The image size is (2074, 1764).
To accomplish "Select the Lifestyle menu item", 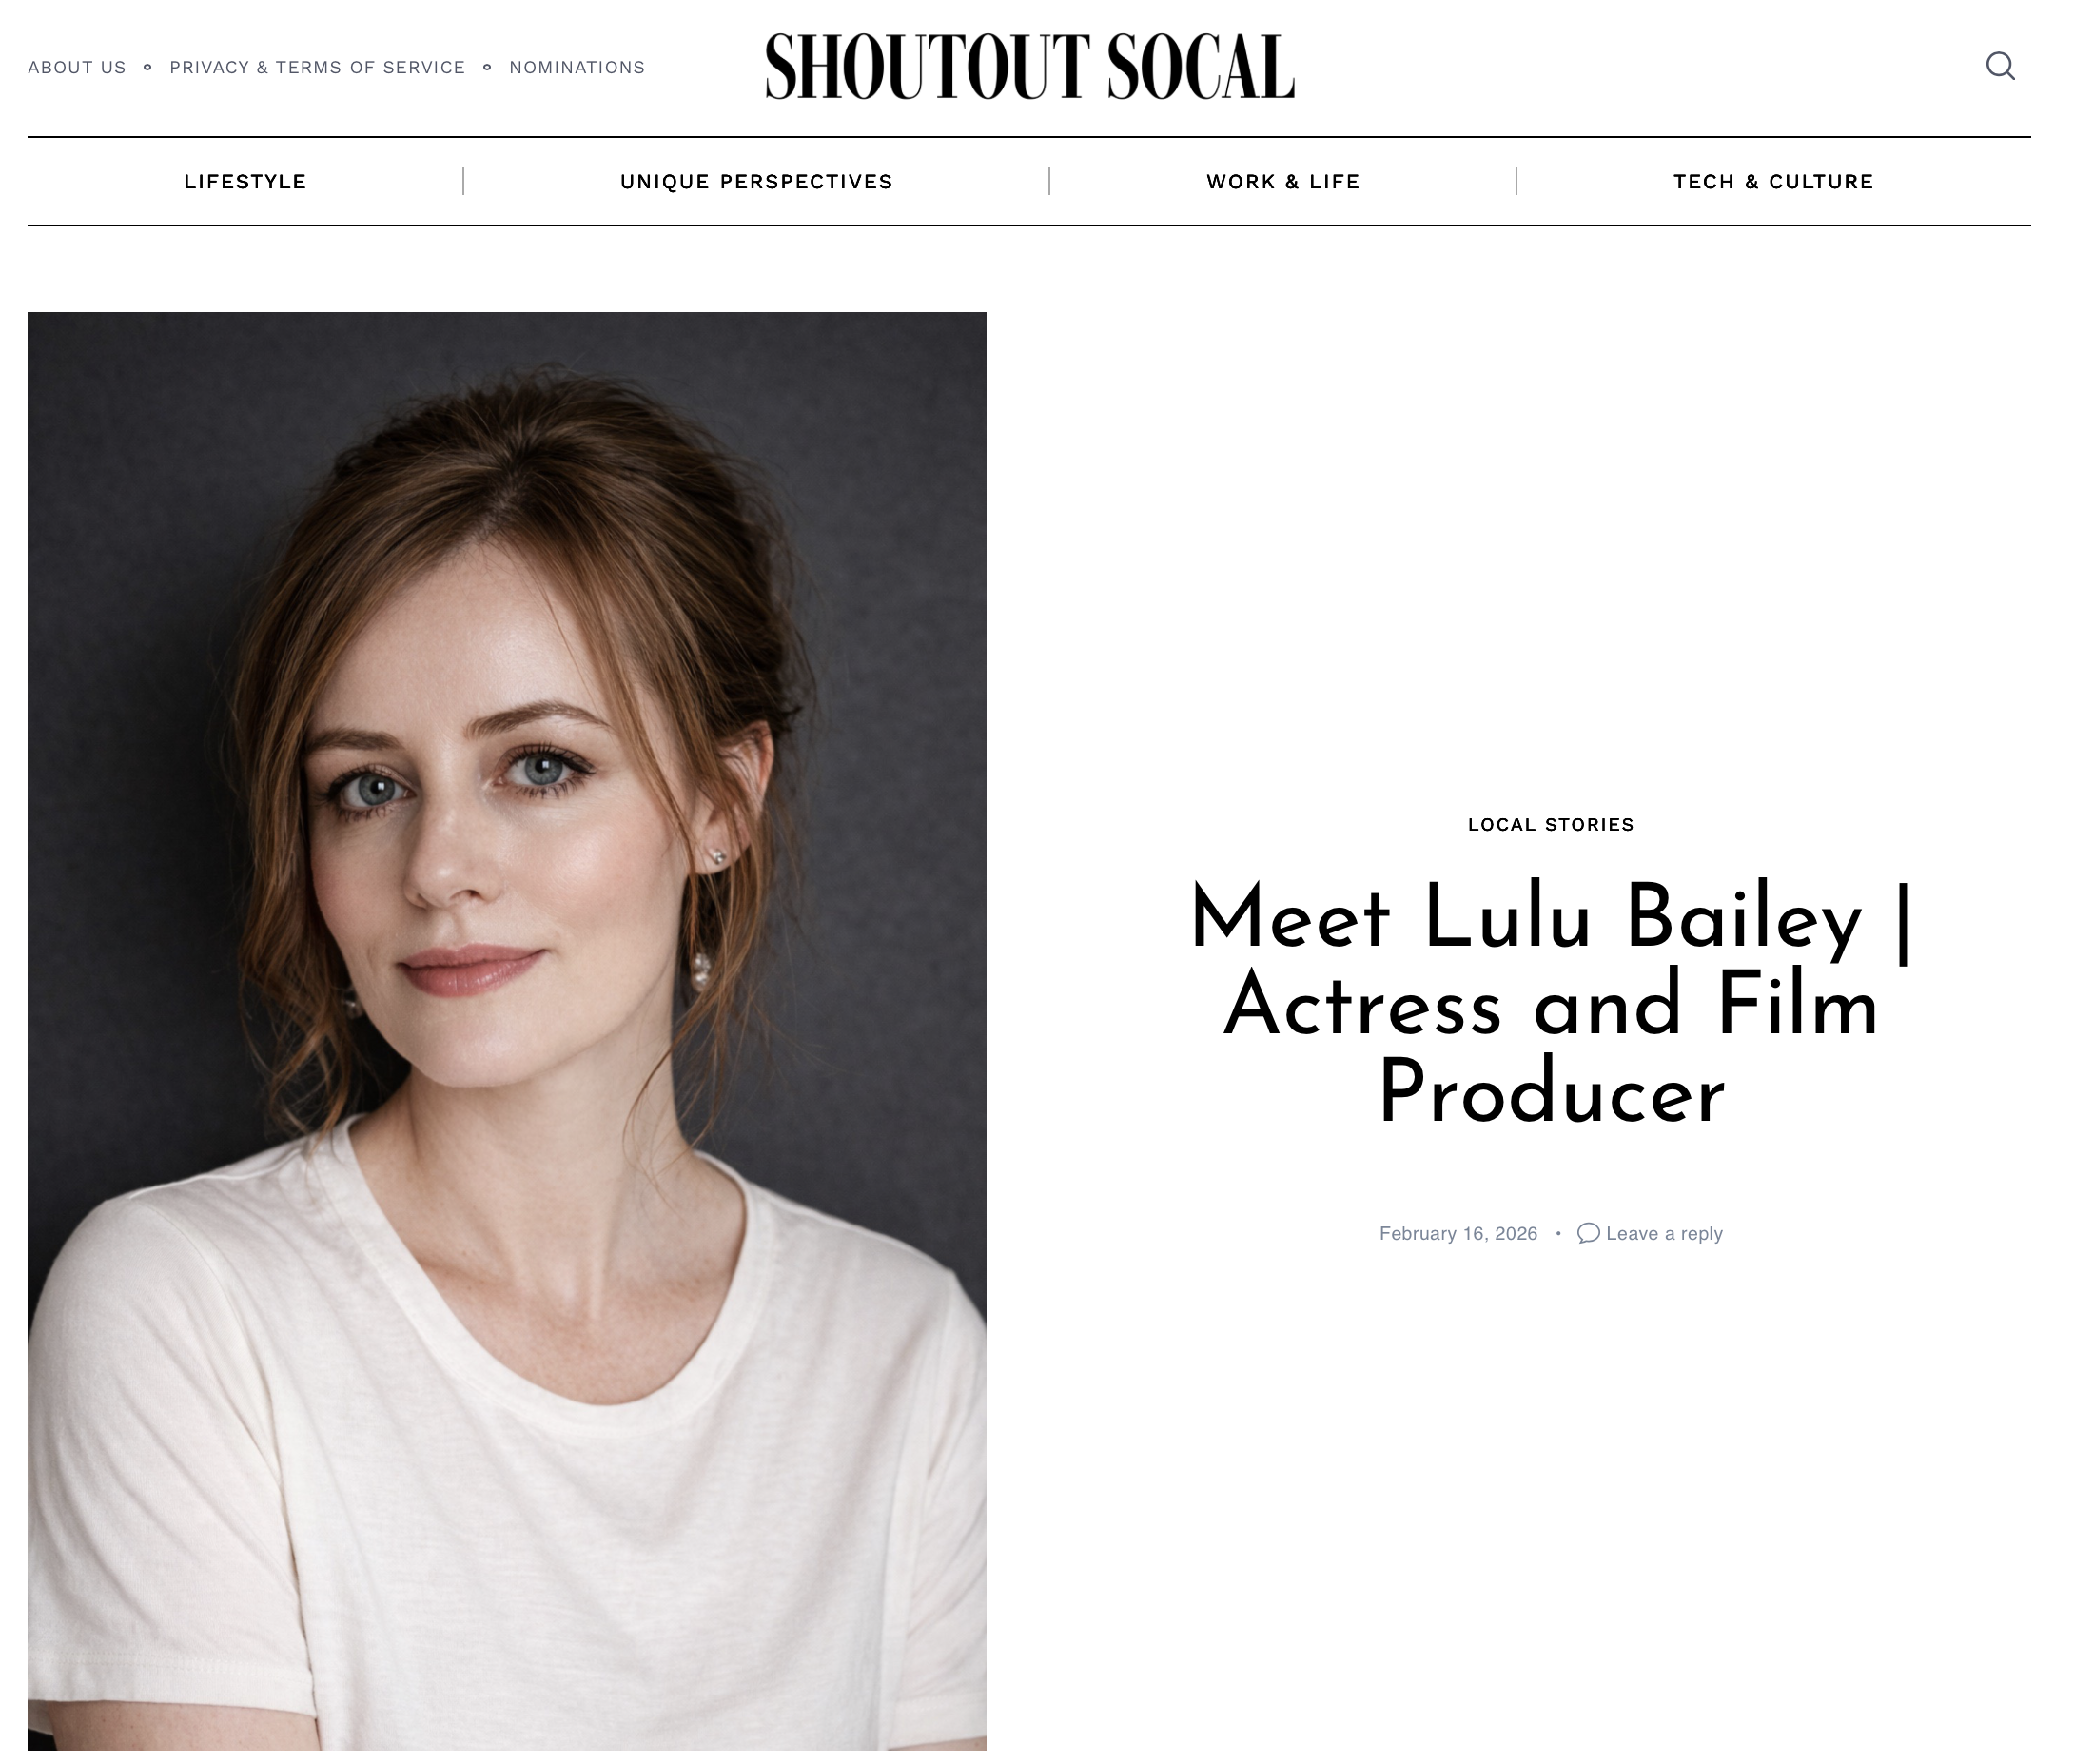I will 245,181.
